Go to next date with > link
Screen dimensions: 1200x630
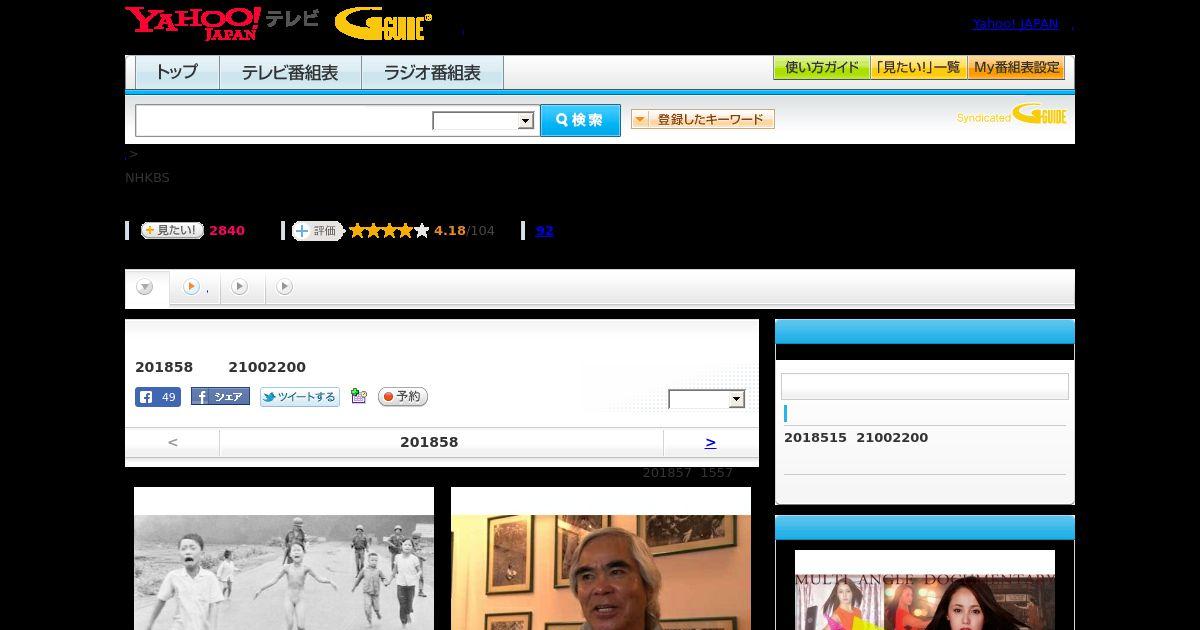pyautogui.click(x=710, y=442)
